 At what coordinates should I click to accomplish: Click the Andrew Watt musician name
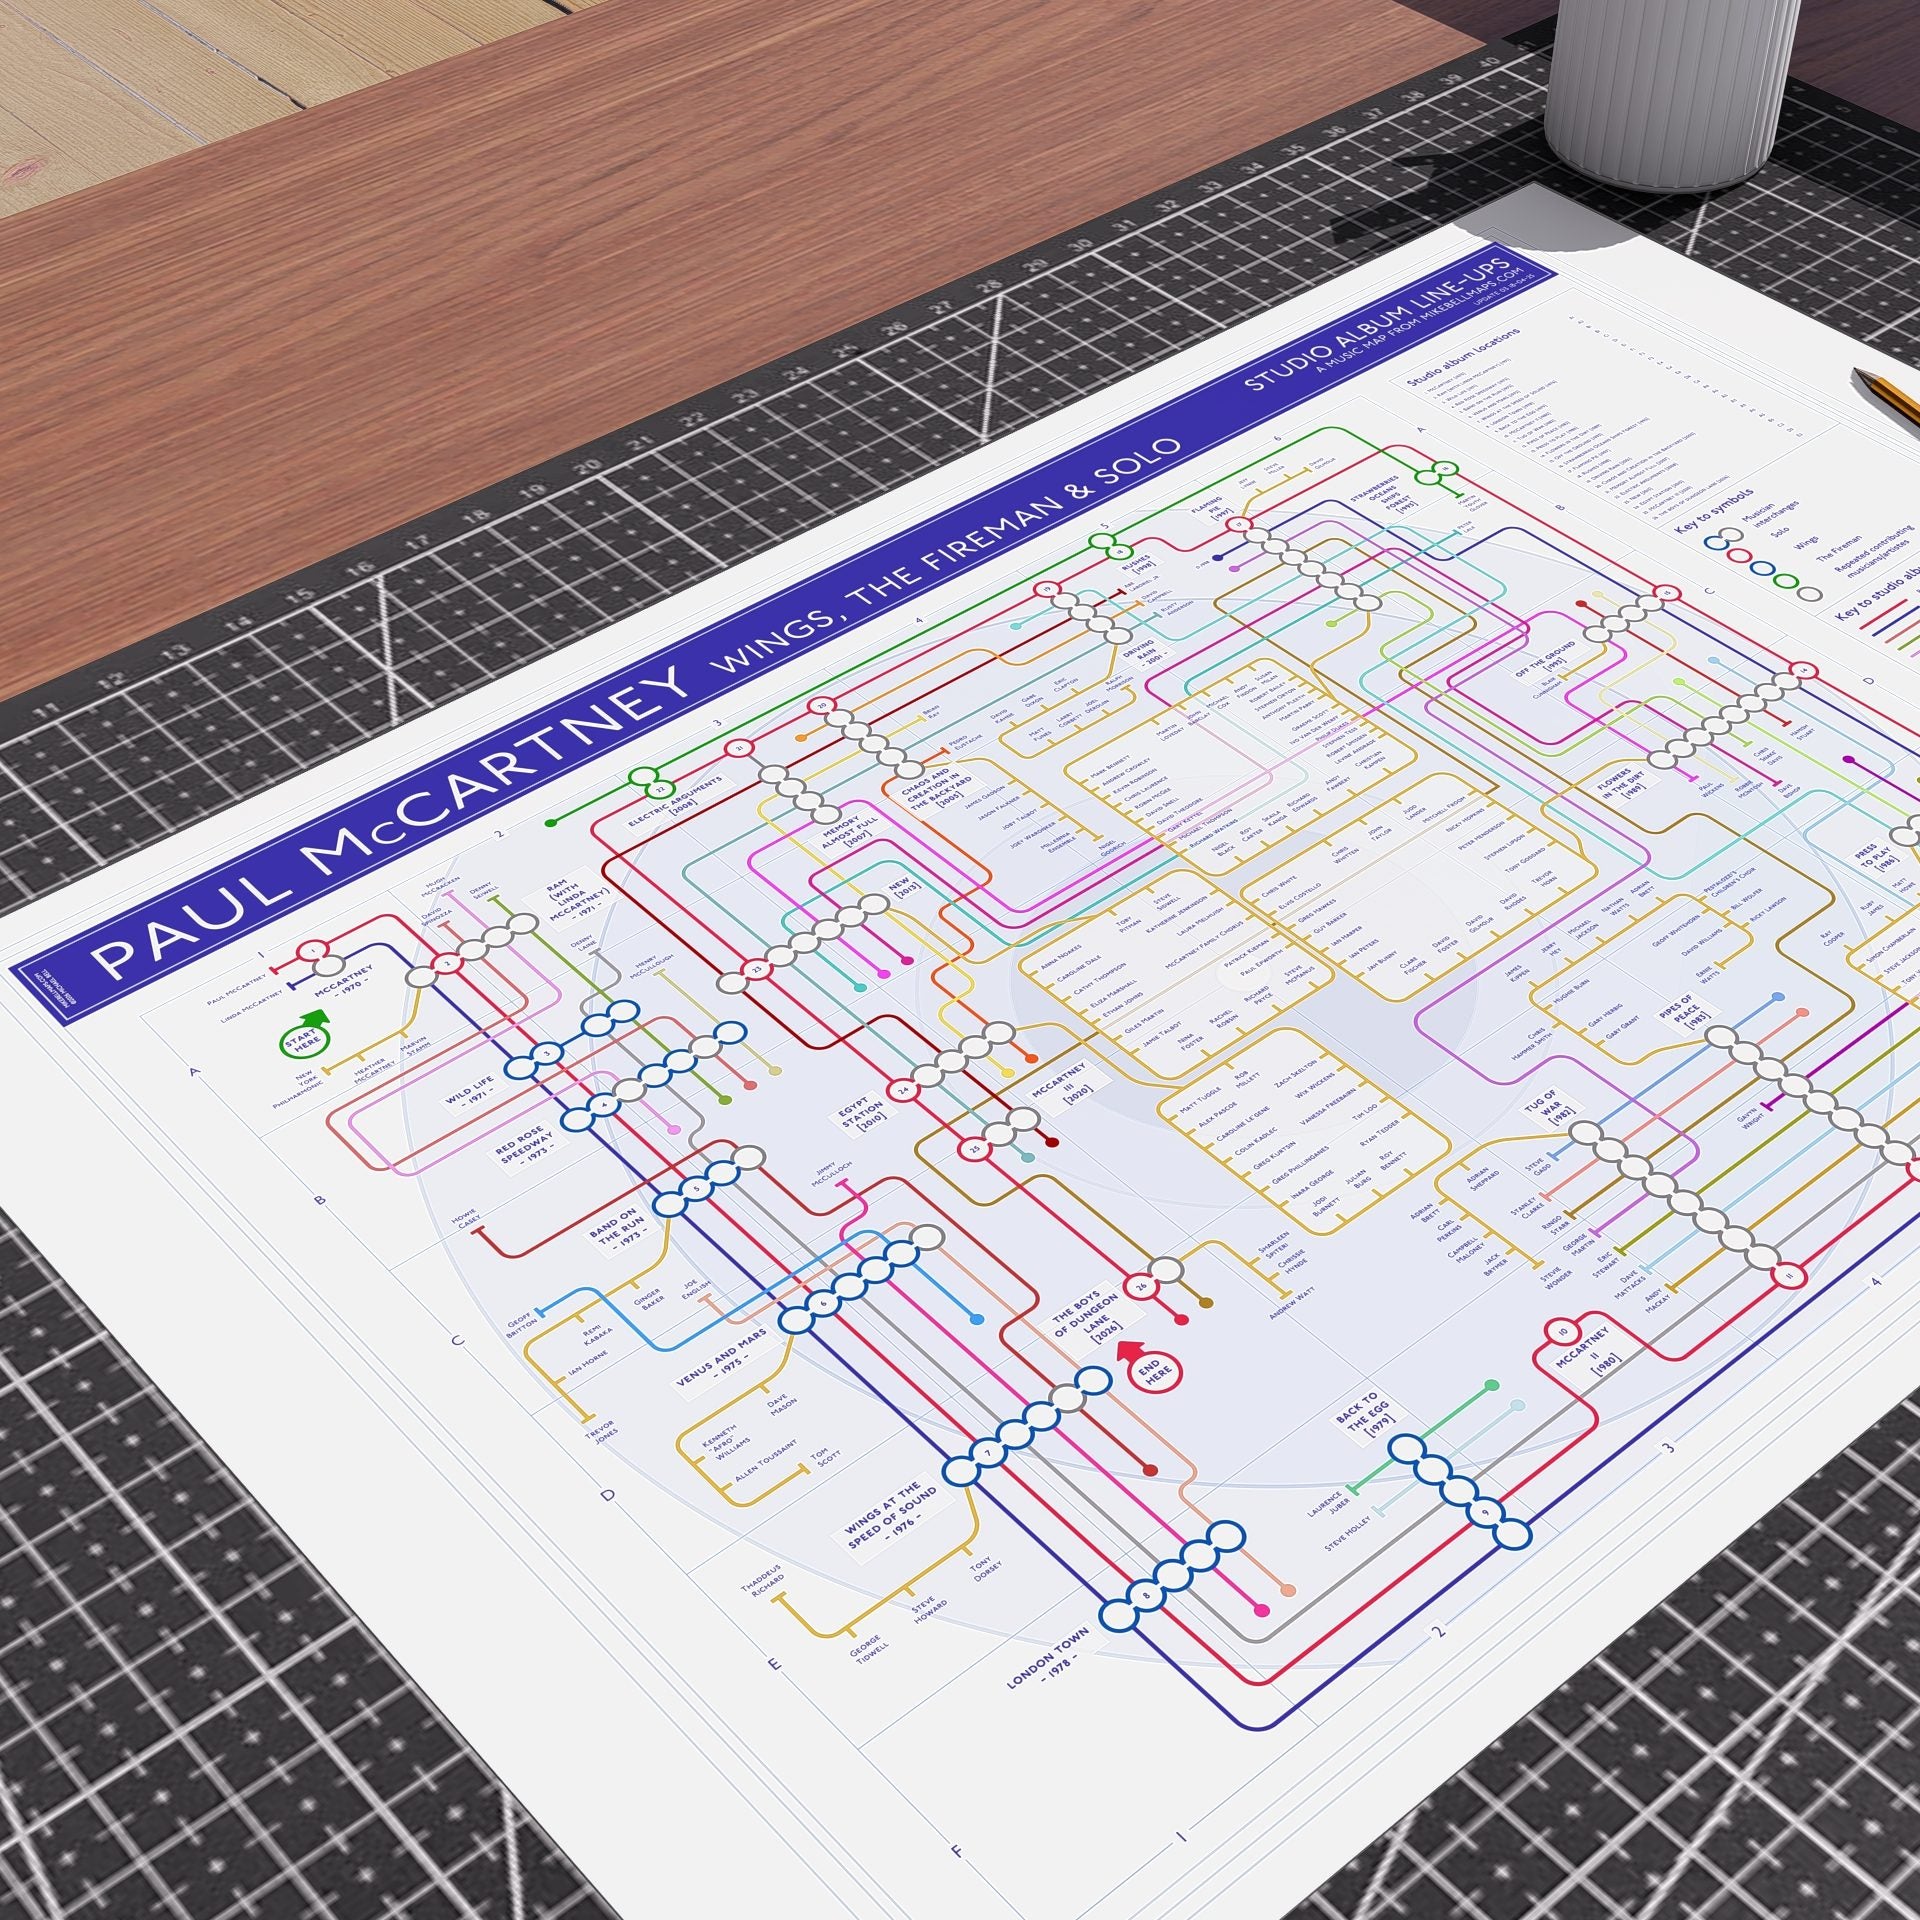(1293, 1302)
